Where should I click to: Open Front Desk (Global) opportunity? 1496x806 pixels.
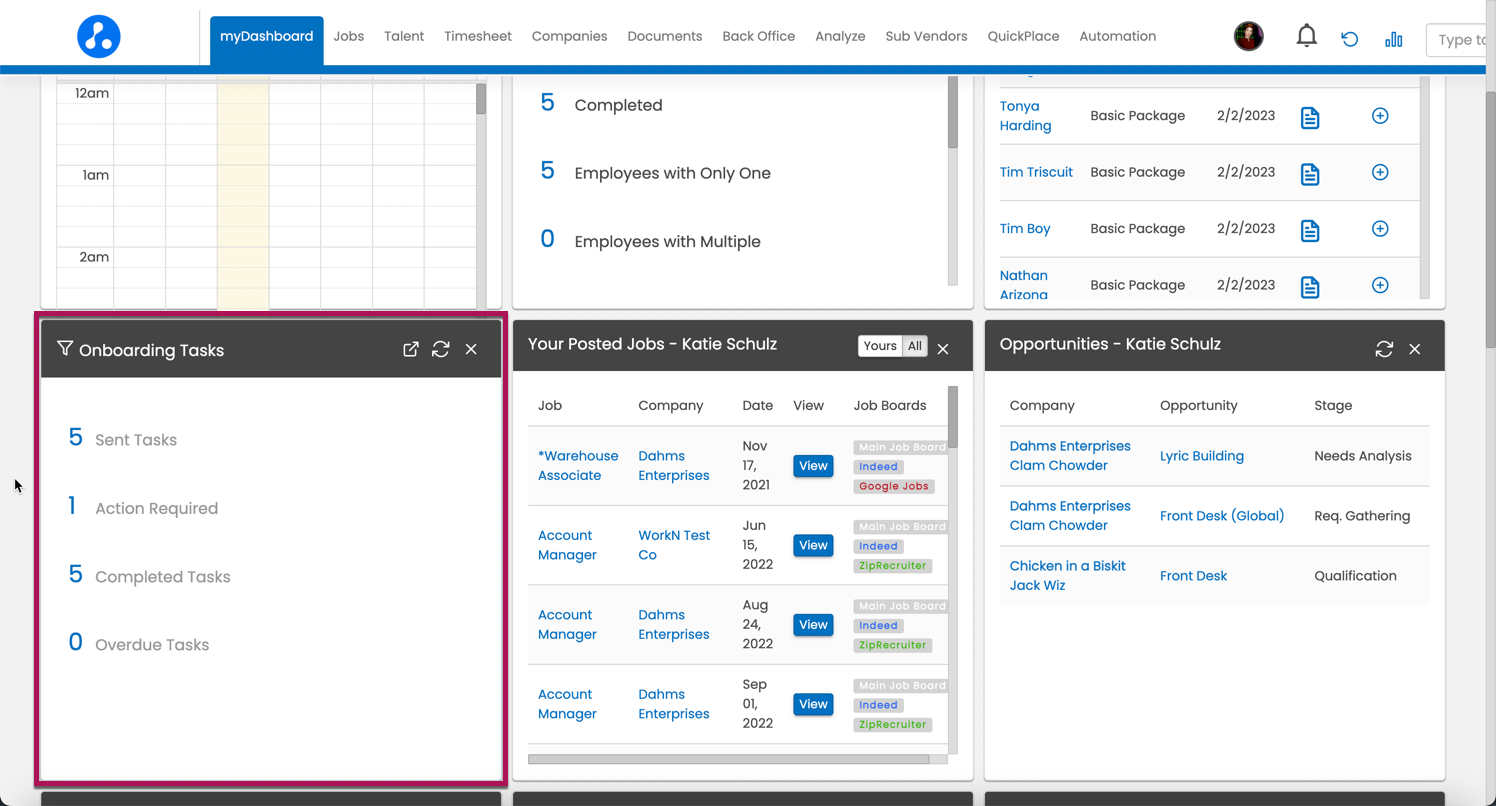[x=1222, y=516]
